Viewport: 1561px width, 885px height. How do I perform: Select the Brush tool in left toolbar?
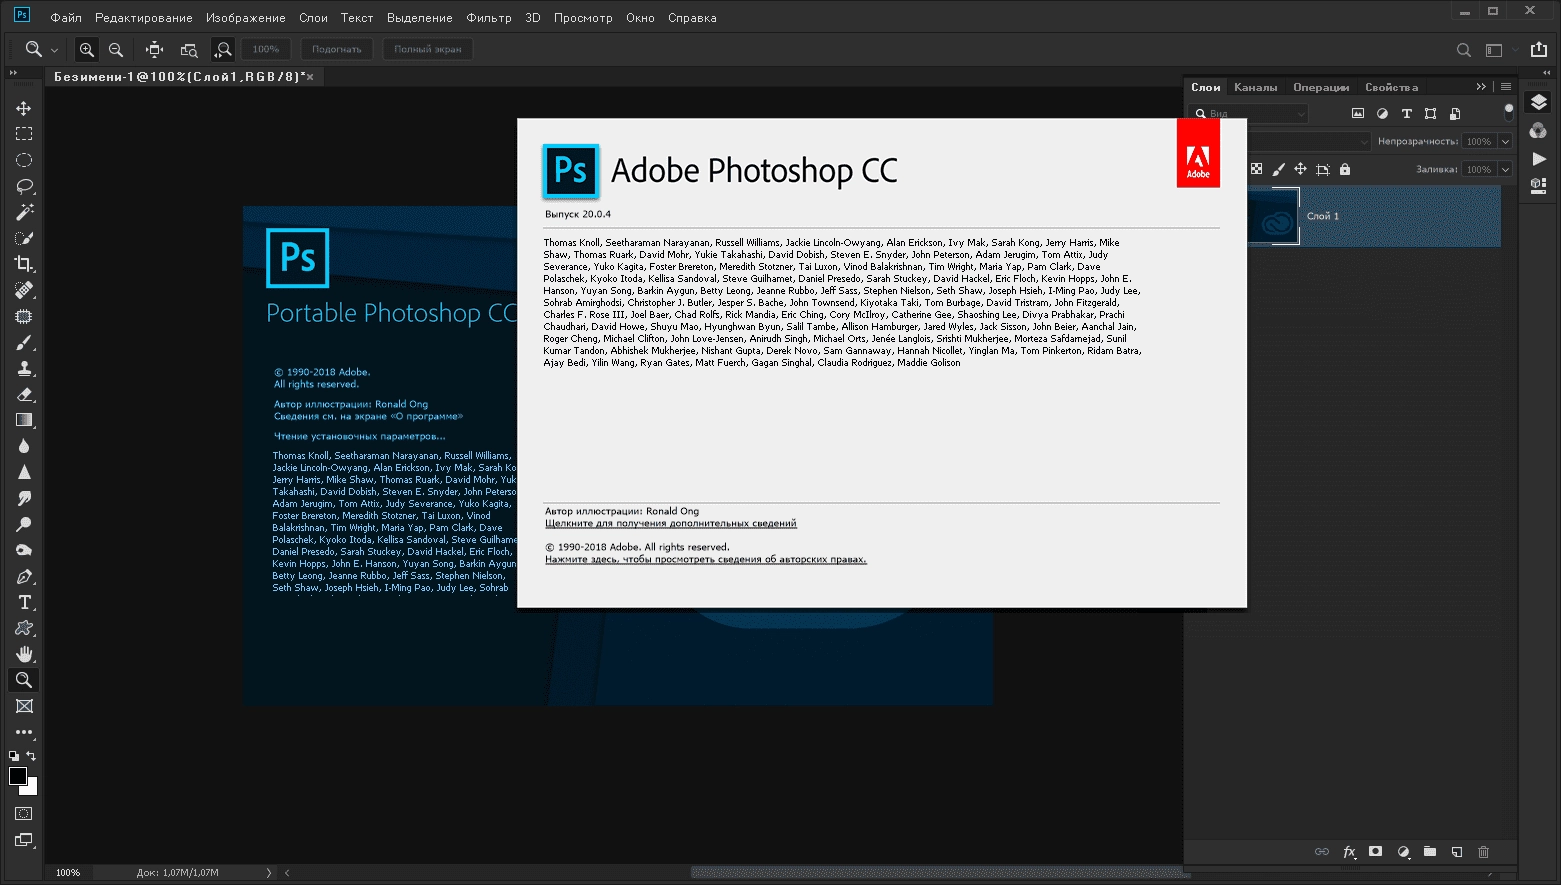pos(24,342)
